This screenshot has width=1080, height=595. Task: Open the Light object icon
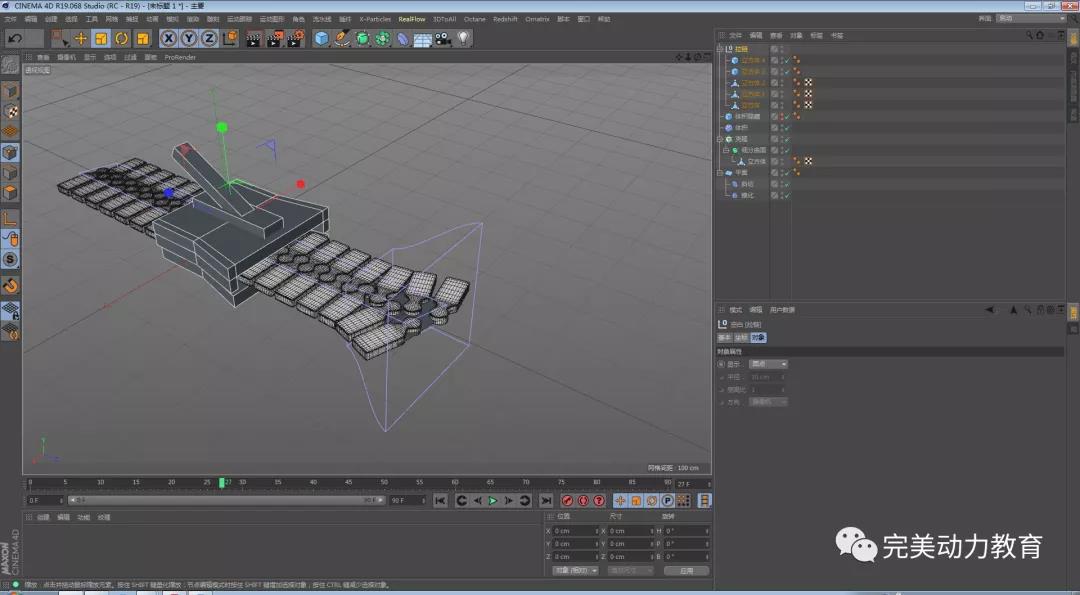coord(464,38)
